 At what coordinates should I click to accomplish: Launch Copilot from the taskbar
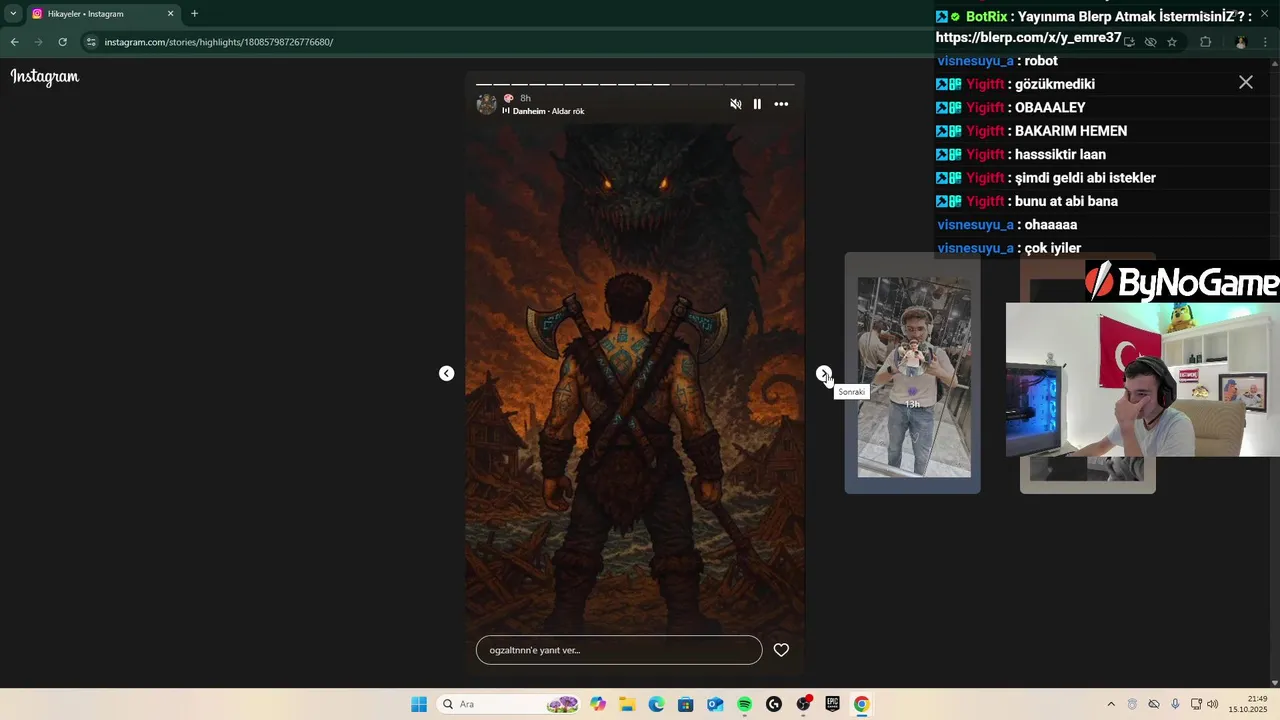click(x=598, y=704)
